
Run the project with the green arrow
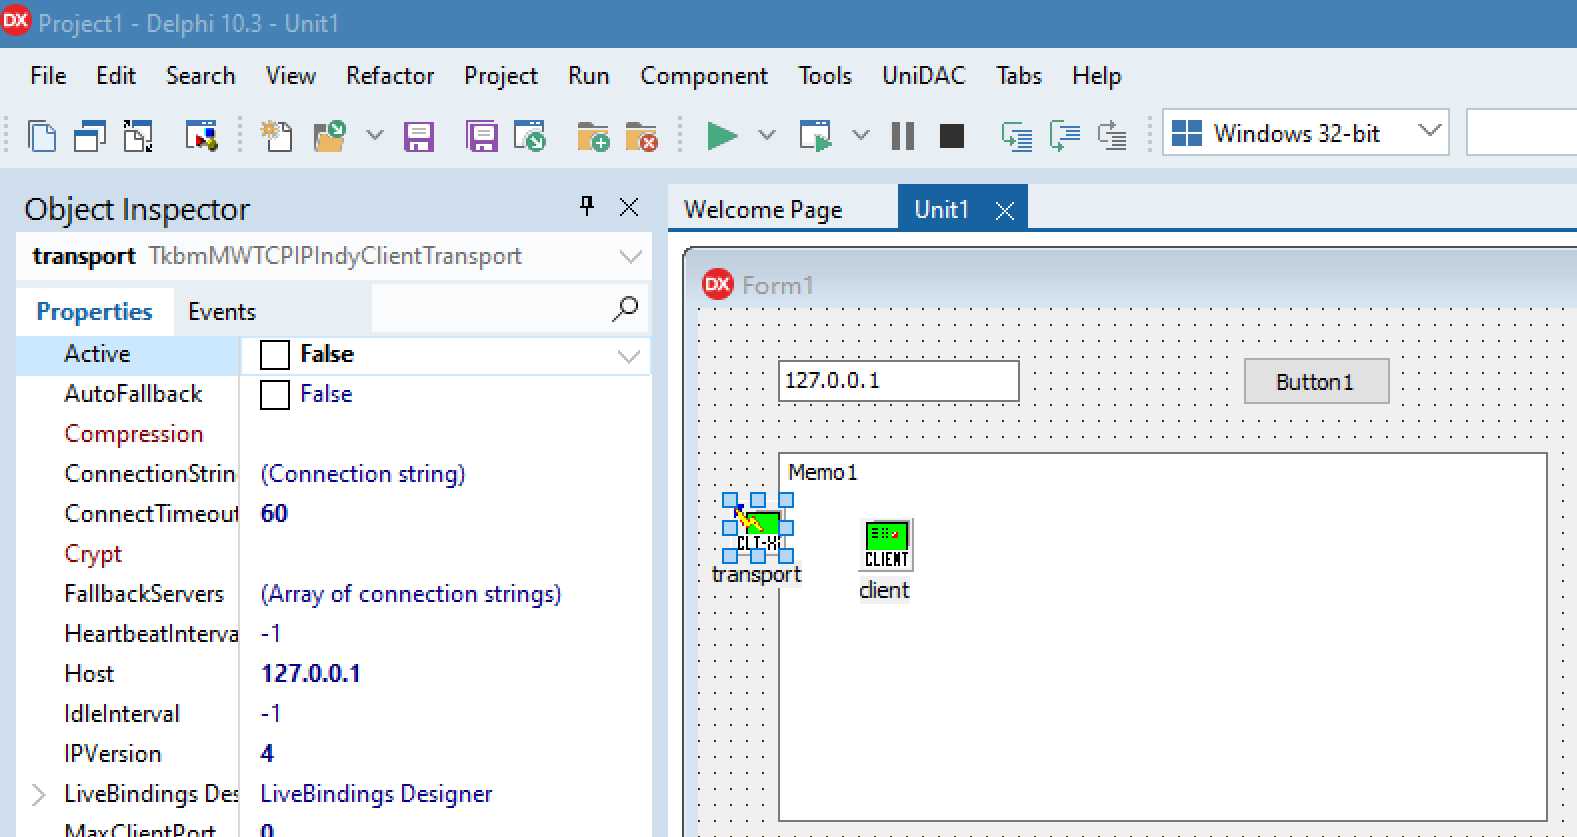[721, 135]
